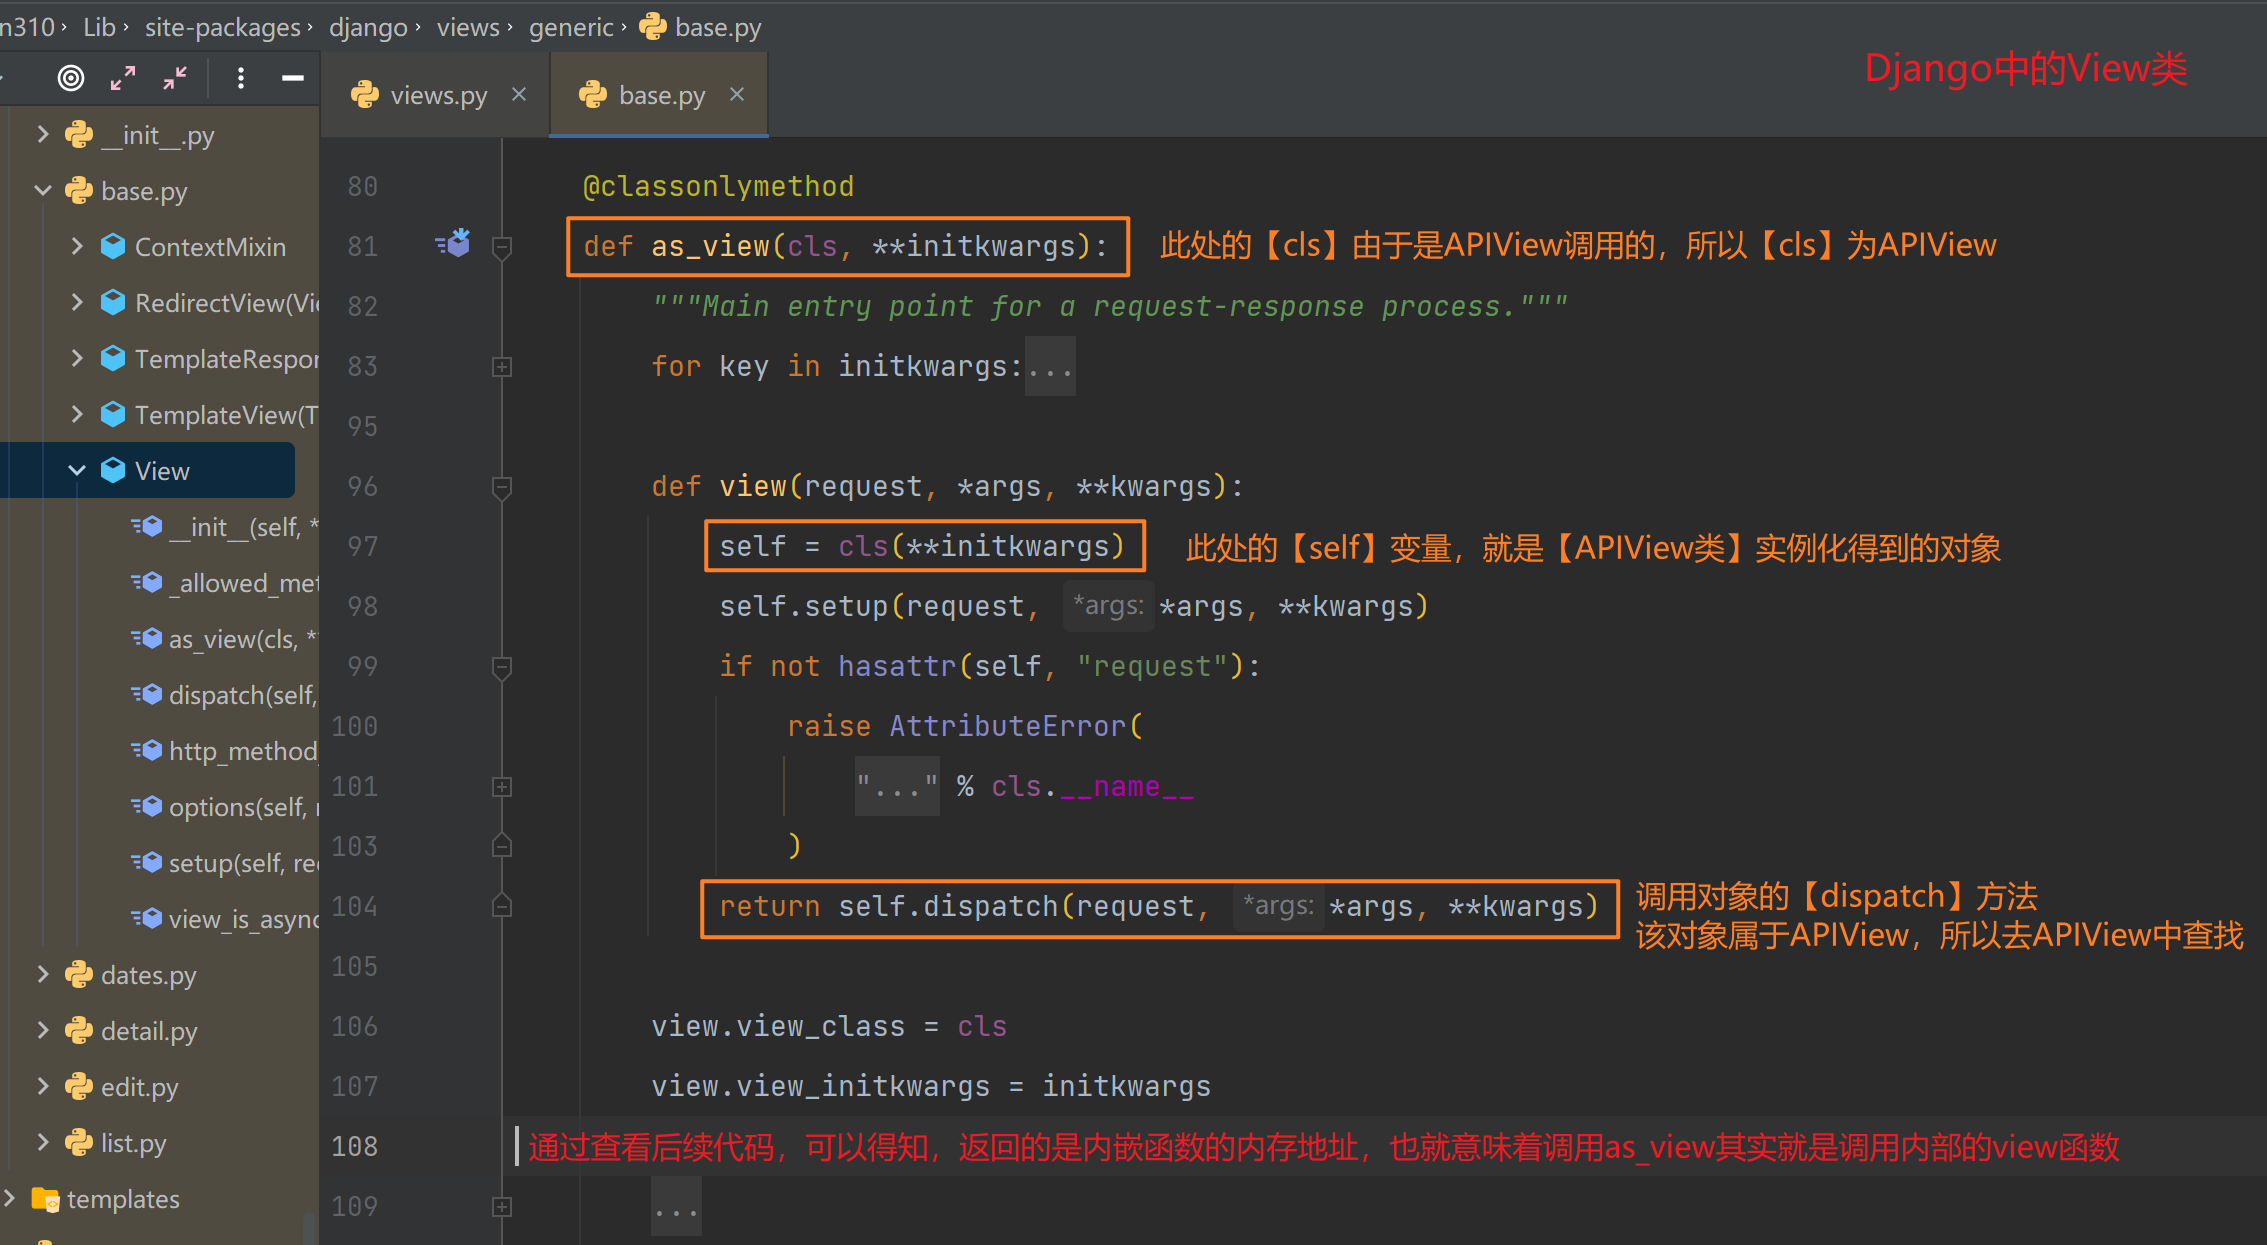Select the _allowed_methods item in the tree

coord(243,583)
